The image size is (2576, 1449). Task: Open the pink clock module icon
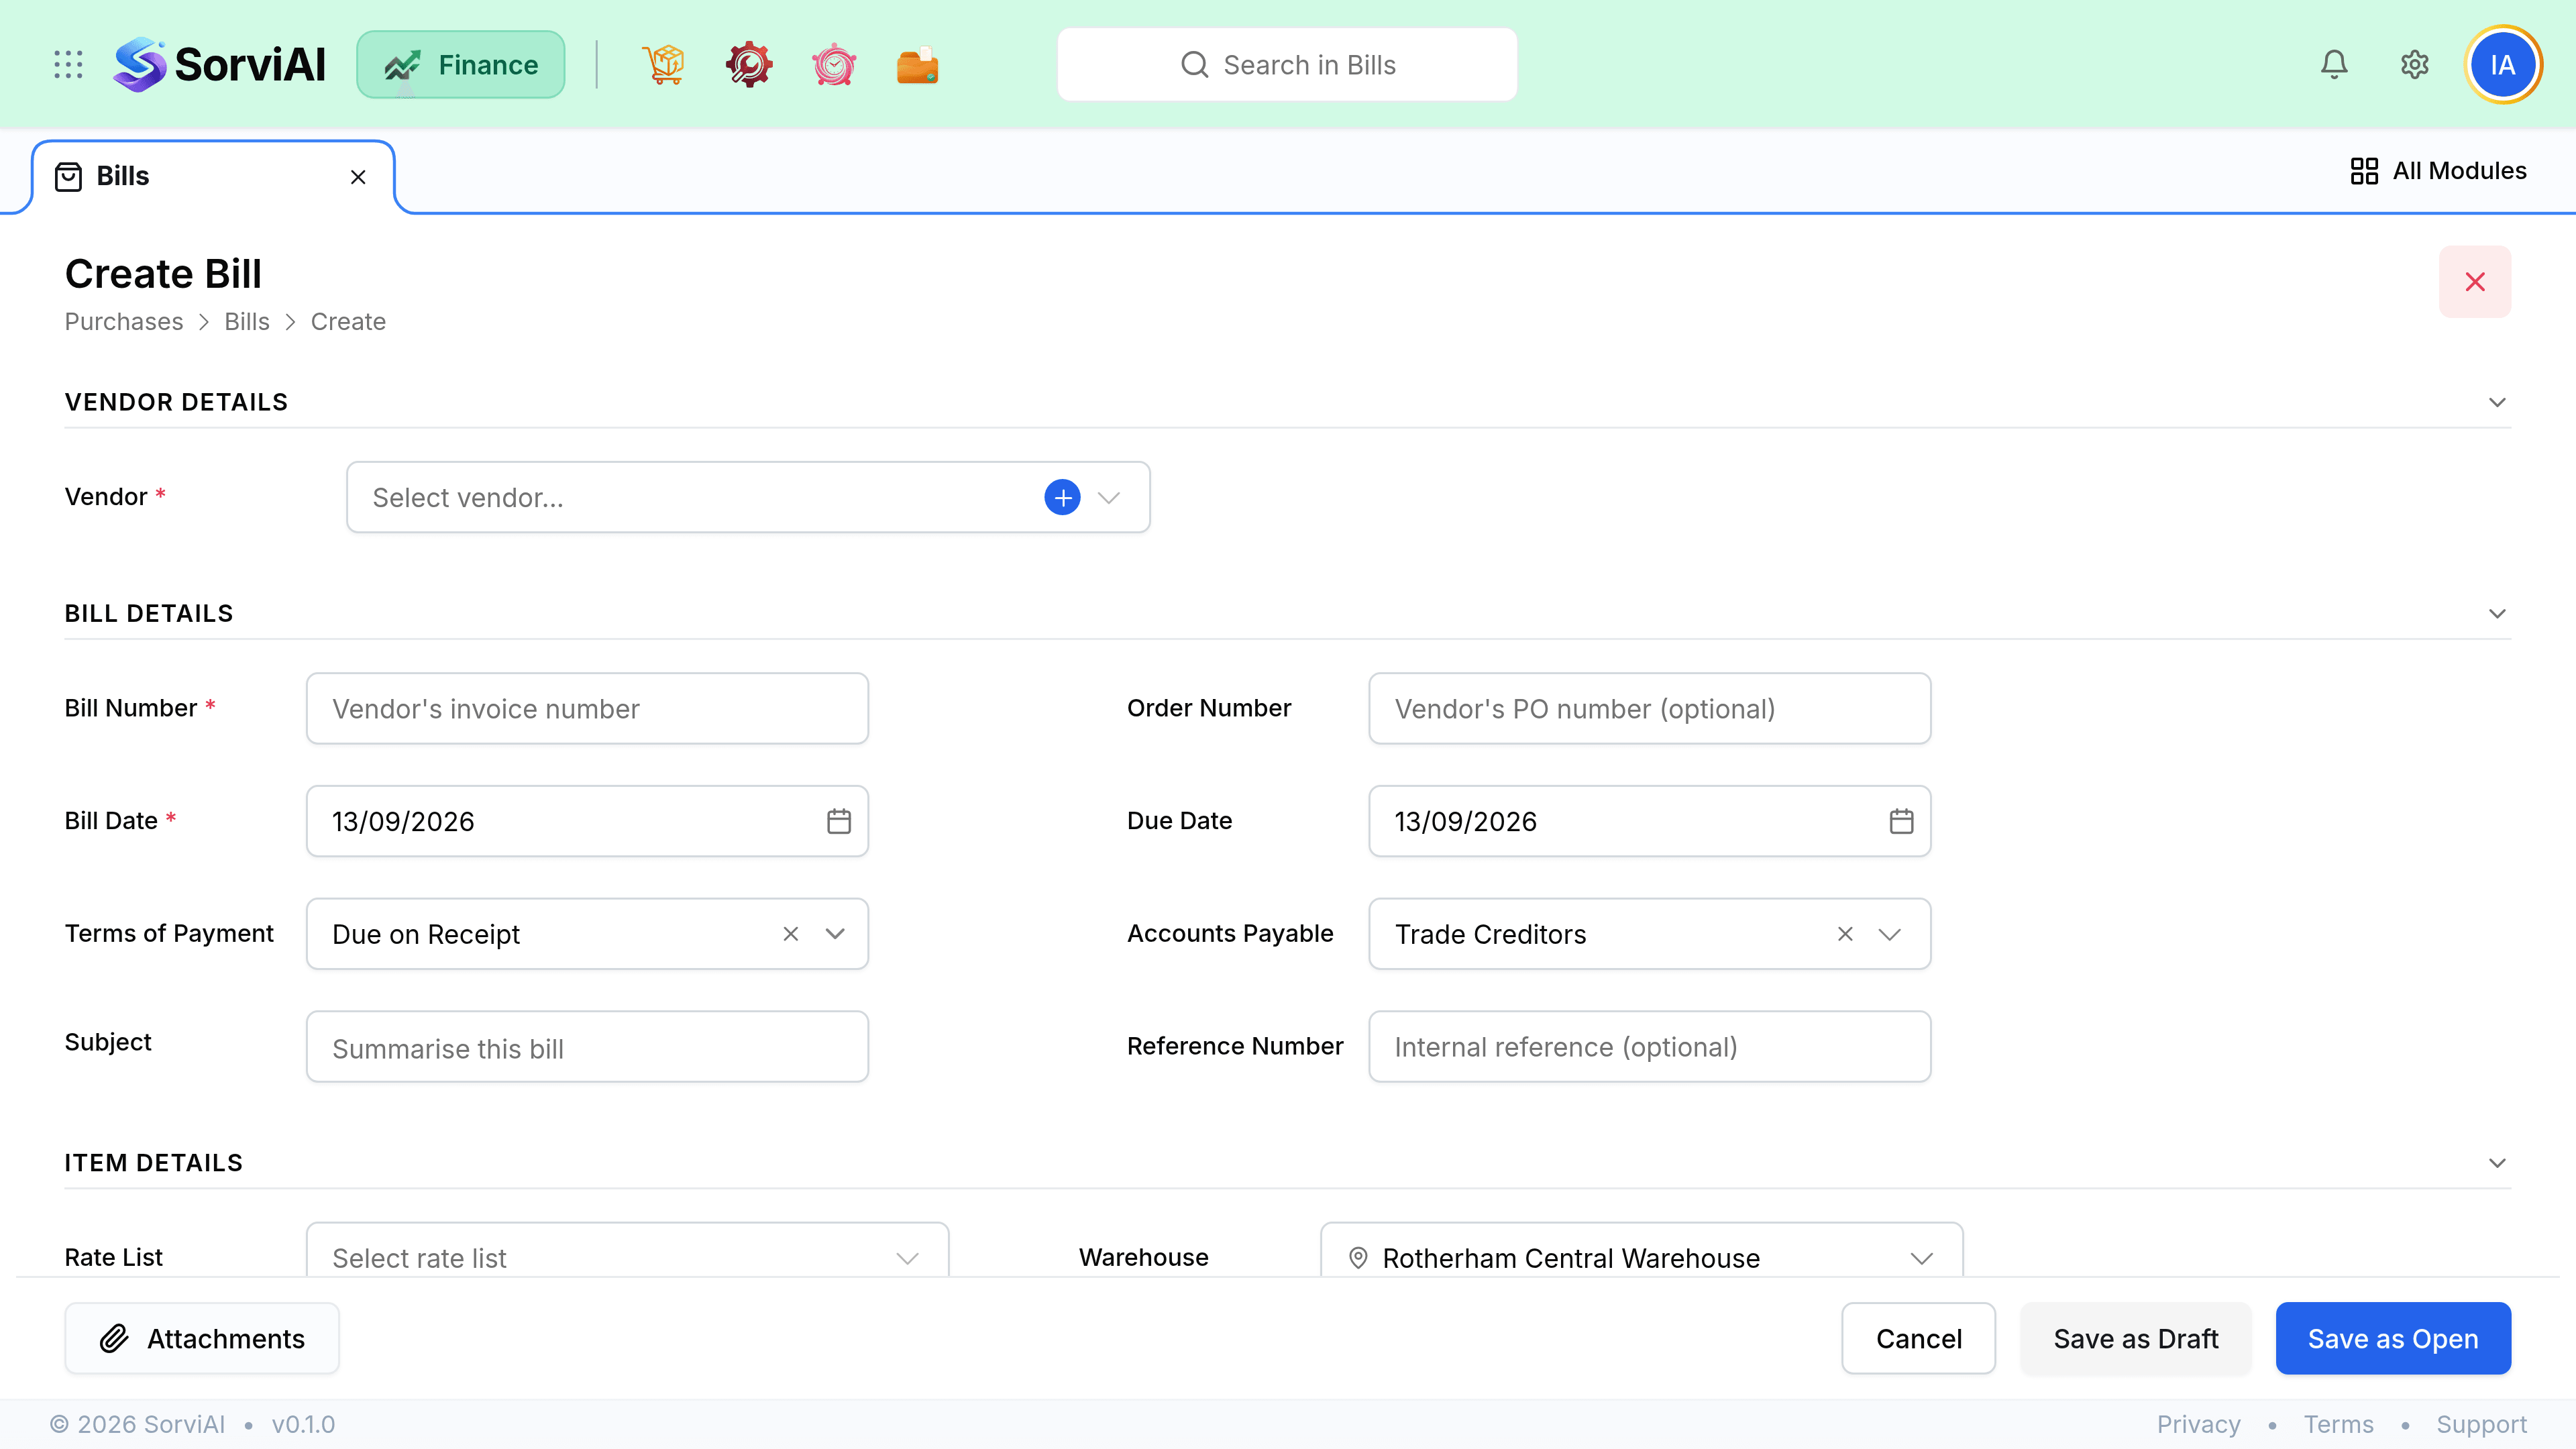click(x=834, y=65)
